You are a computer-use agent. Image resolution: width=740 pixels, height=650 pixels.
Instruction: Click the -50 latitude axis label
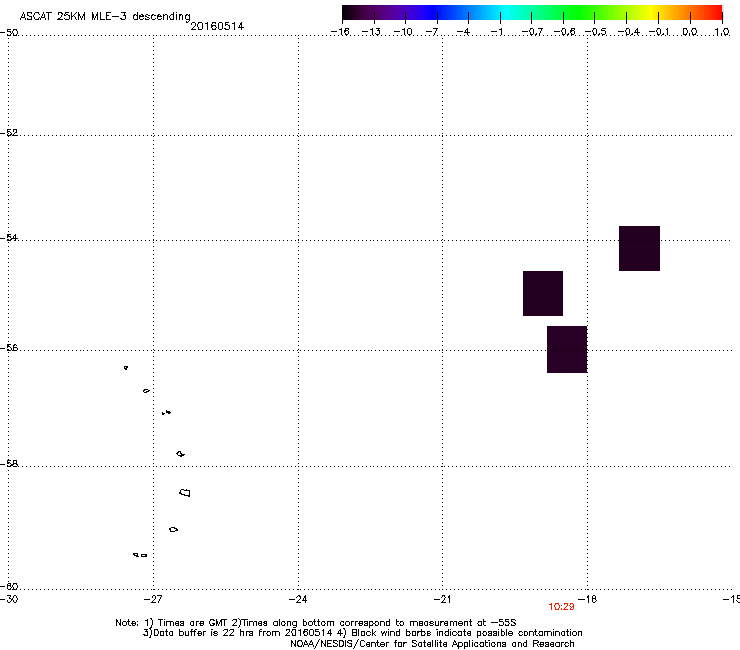(x=9, y=32)
